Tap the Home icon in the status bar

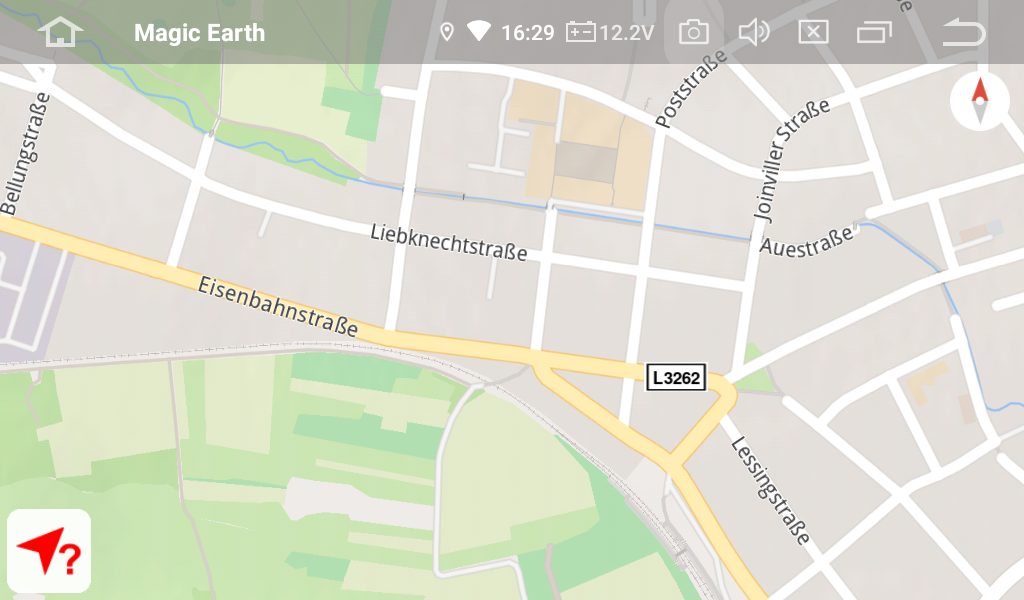[x=60, y=32]
